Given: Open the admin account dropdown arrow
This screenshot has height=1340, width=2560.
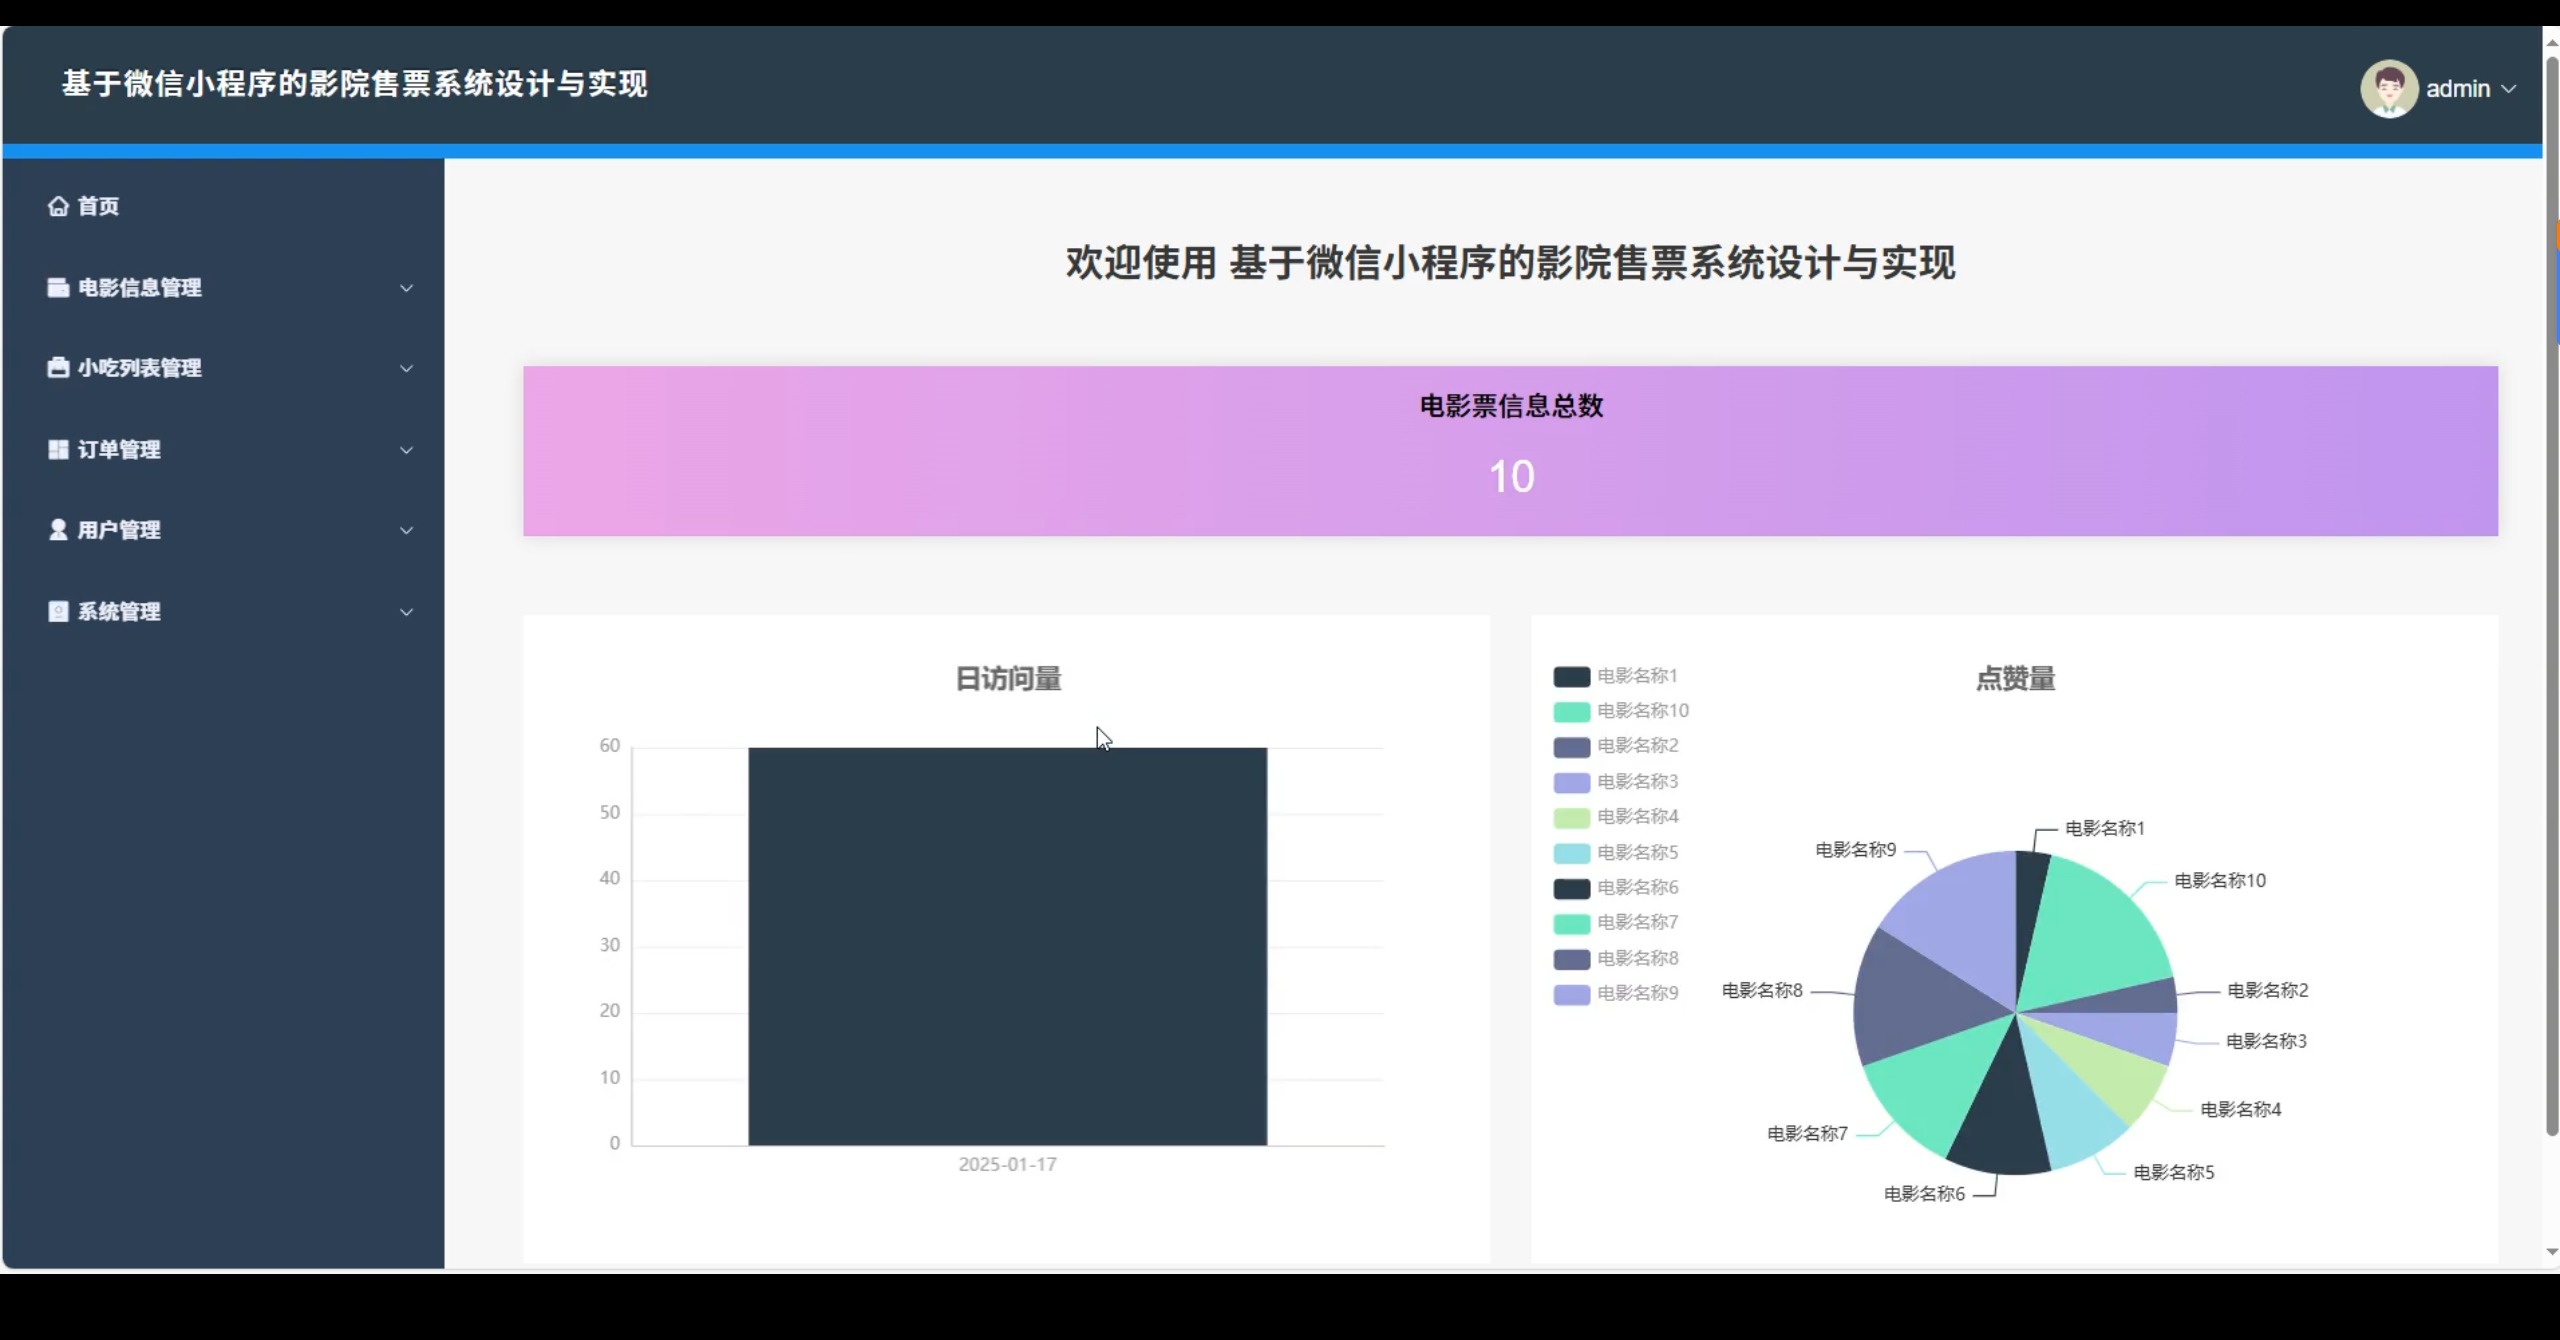Looking at the screenshot, I should pyautogui.click(x=2508, y=89).
